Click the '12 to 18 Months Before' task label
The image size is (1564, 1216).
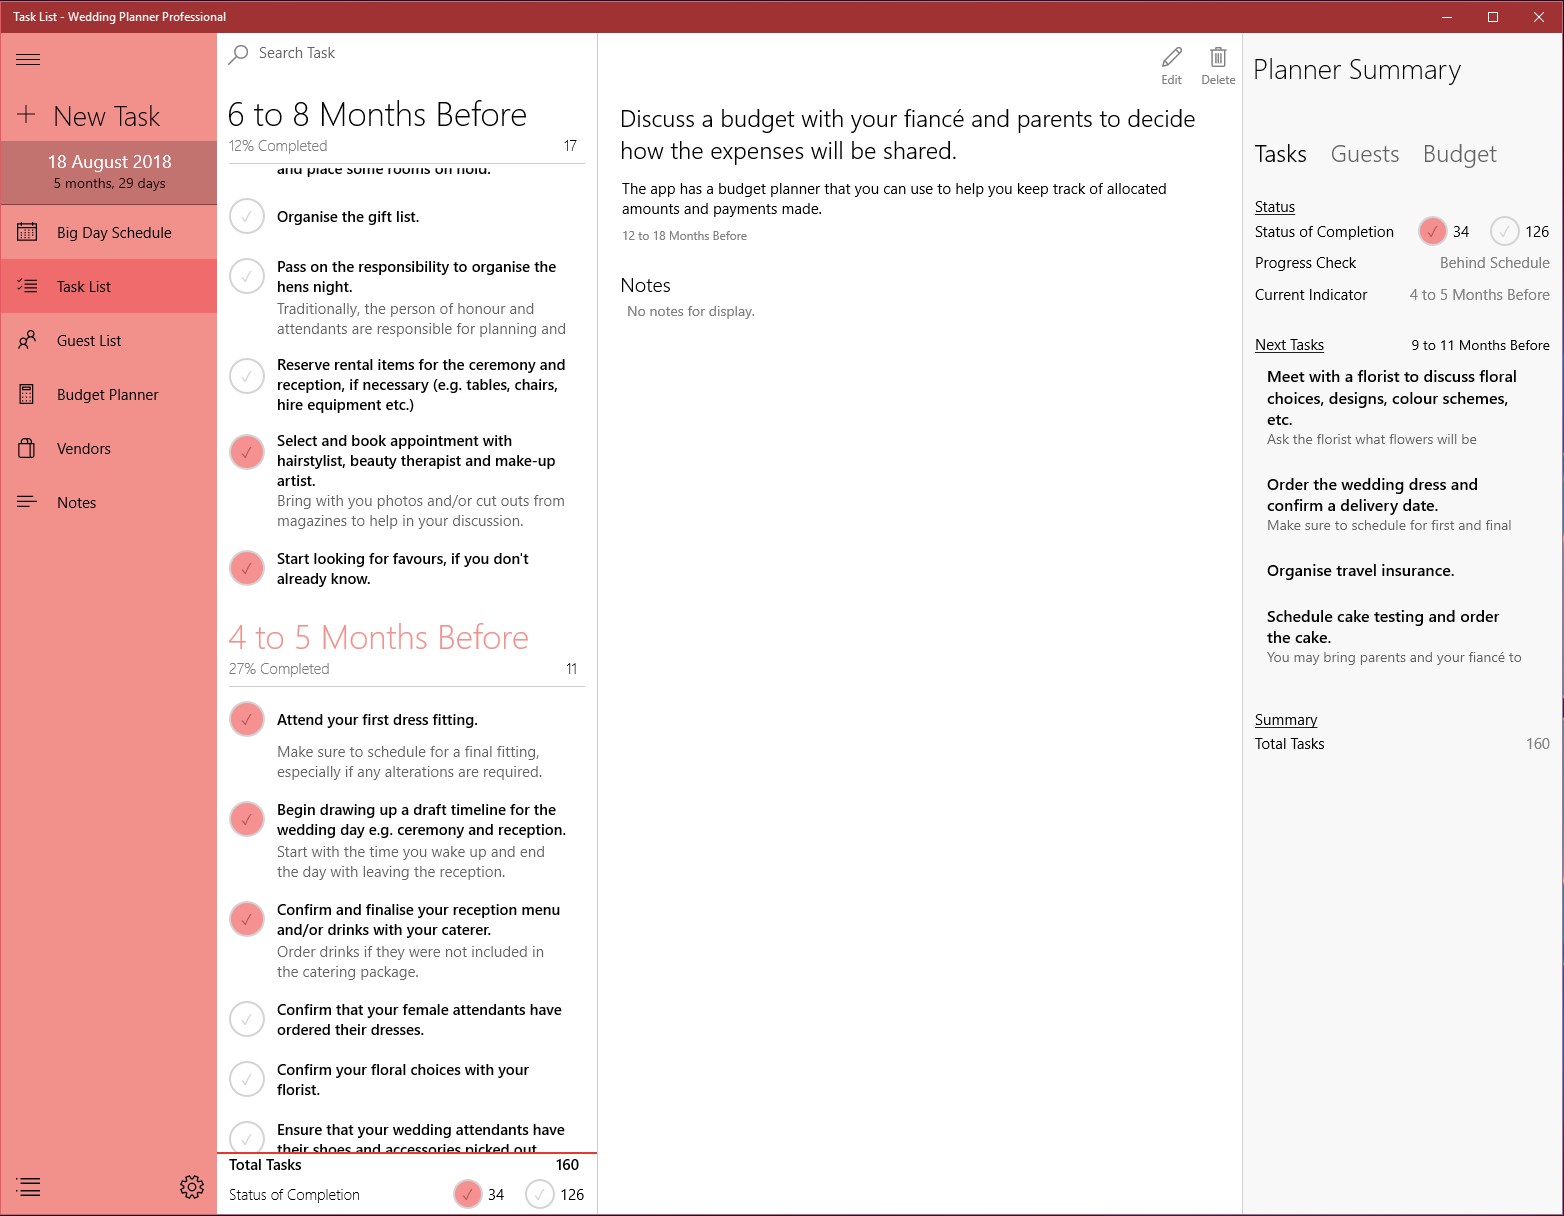684,236
